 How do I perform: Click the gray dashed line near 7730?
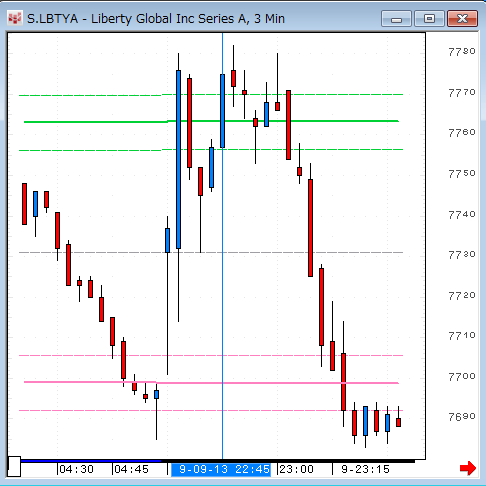(x=211, y=252)
